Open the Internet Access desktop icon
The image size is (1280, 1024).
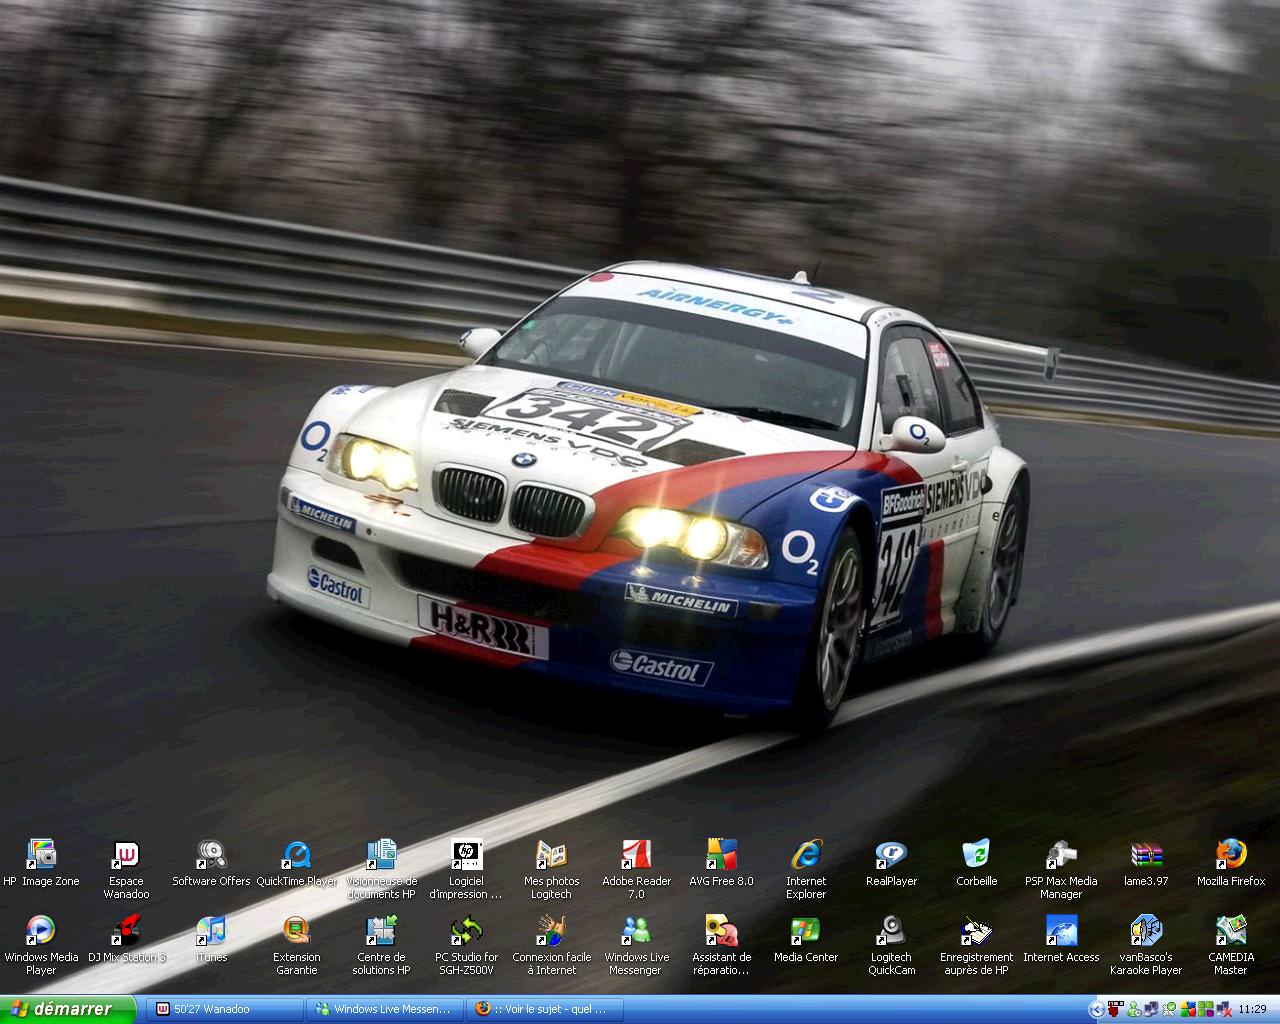(1061, 939)
